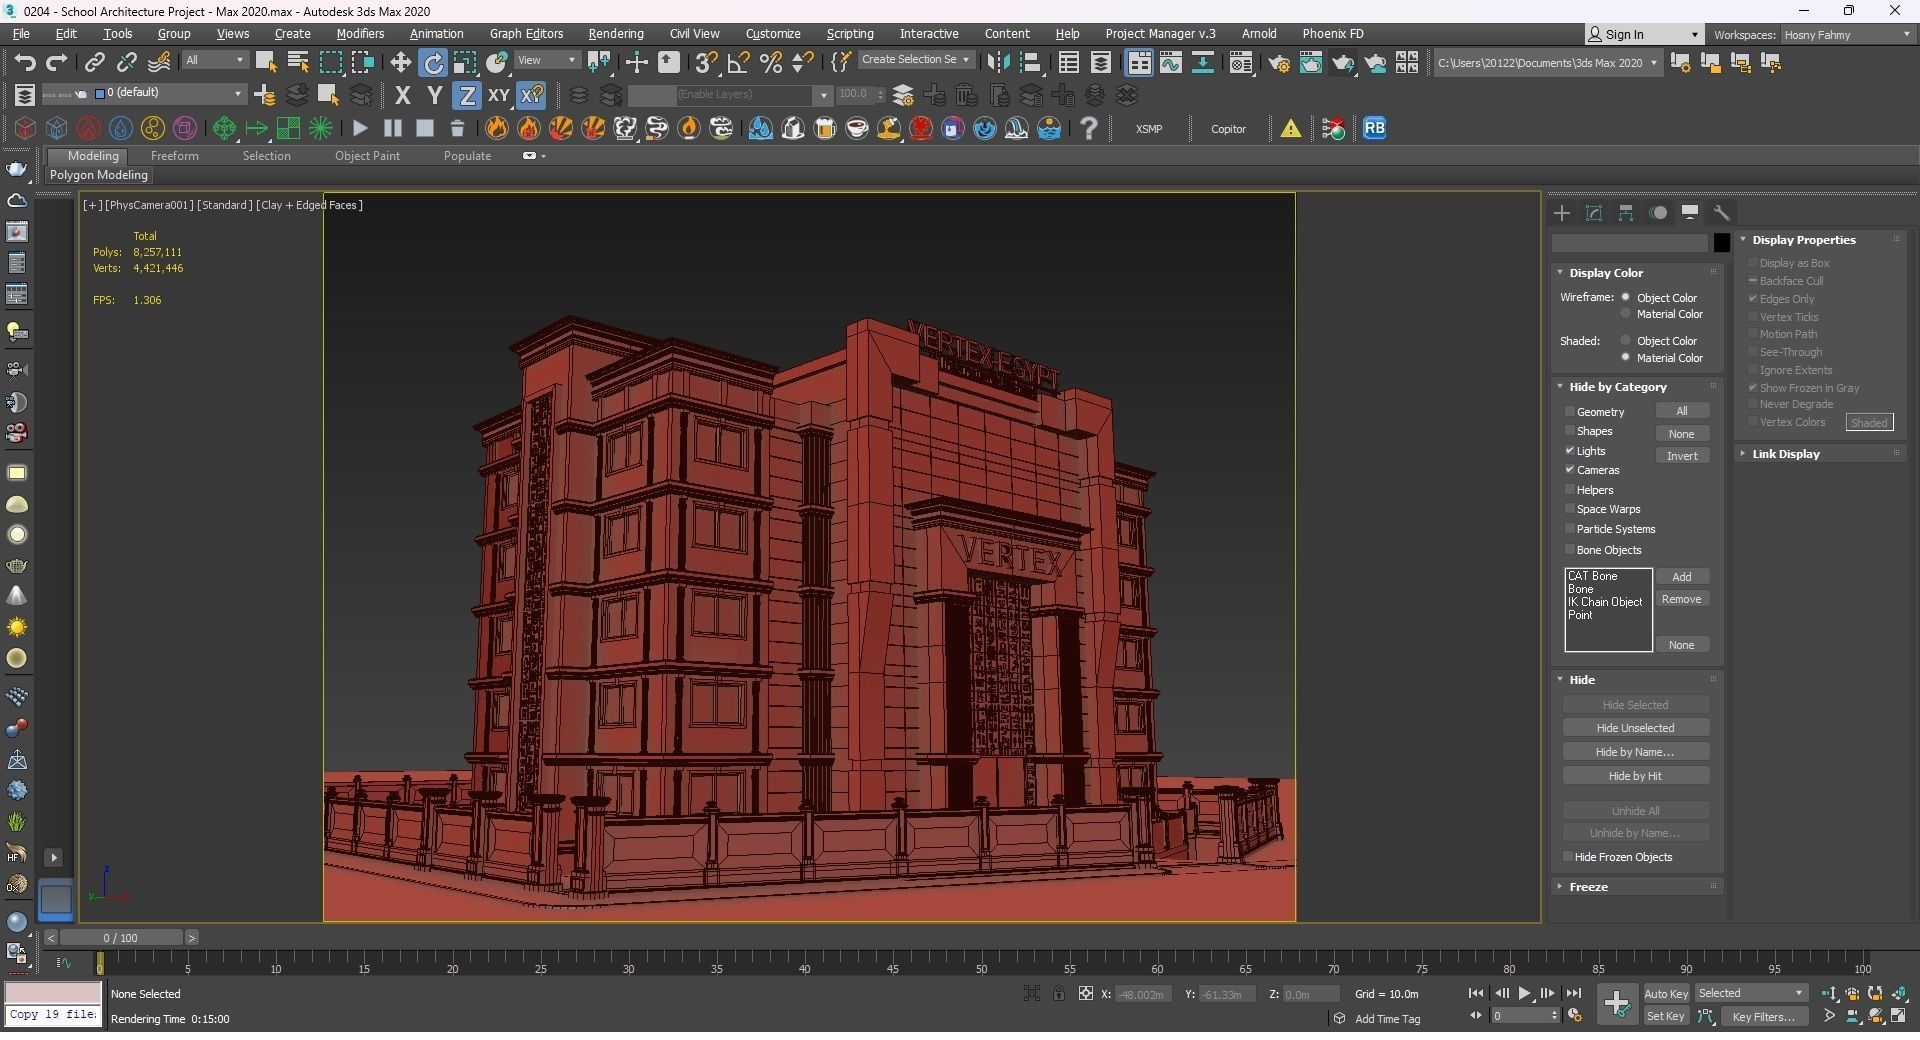1920x1040 pixels.
Task: Toggle the Percent Snap icon
Action: 771,63
